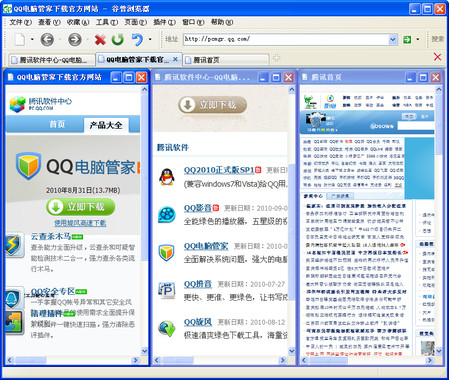Open the 文件 menu
Viewport: 449px width, 380px height.
click(x=21, y=22)
